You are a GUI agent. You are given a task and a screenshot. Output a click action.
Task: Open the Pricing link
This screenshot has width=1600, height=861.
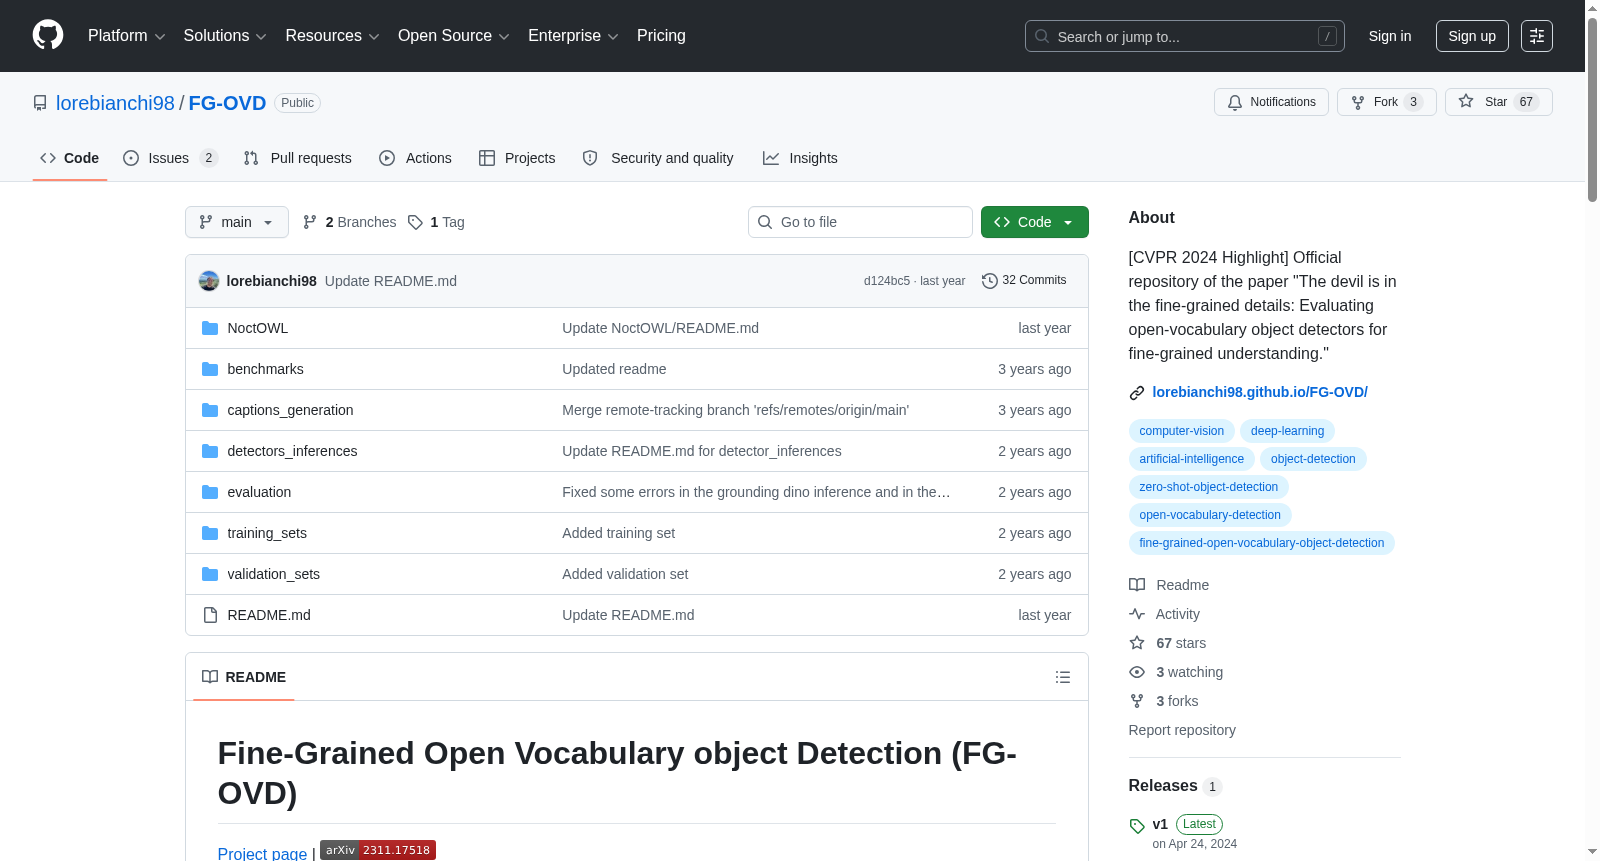point(661,36)
